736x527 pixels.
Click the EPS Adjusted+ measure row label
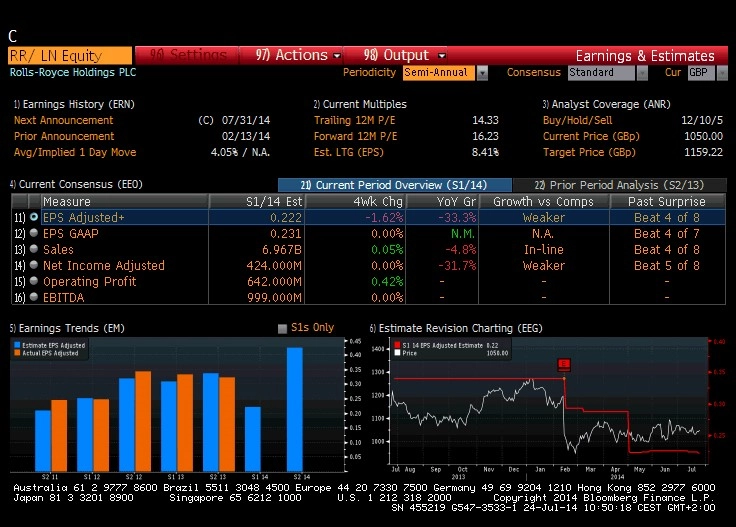84,217
